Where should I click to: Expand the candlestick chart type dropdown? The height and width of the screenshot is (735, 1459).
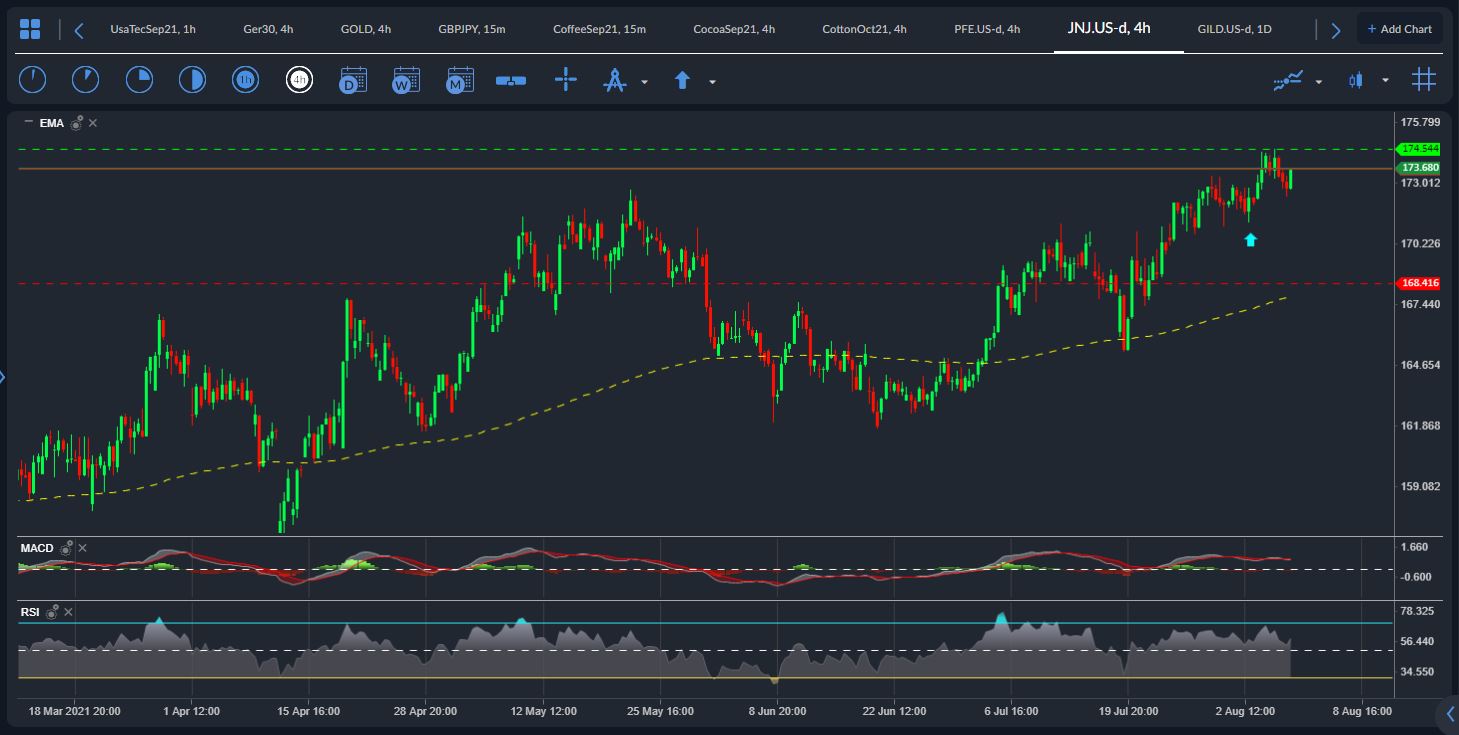(1385, 81)
